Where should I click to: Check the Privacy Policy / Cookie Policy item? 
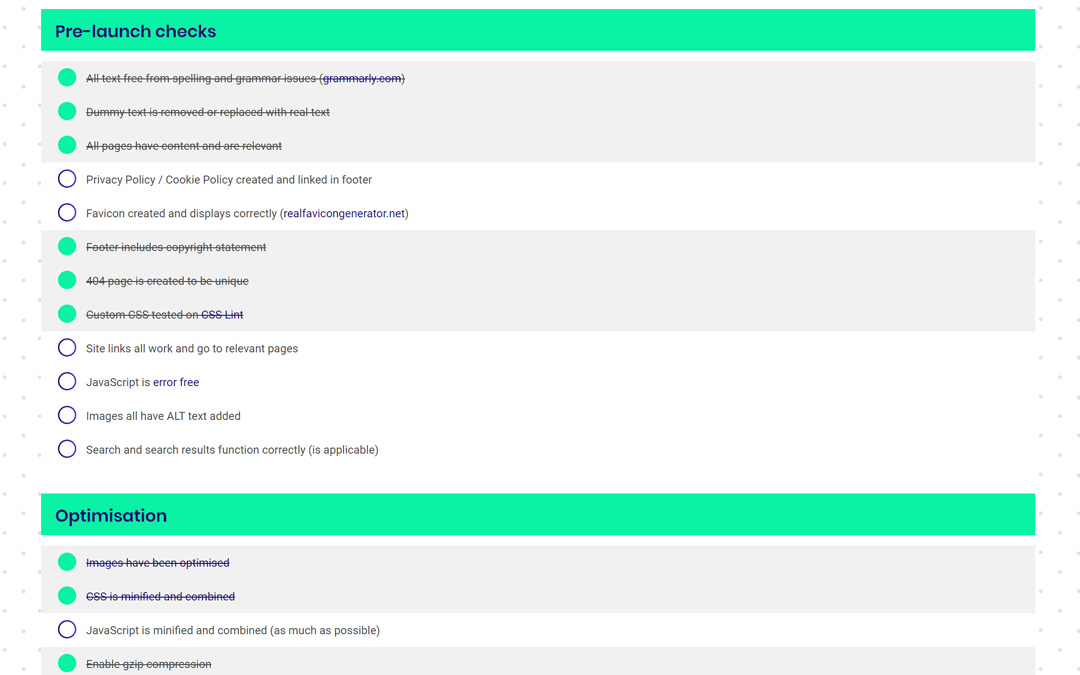point(67,178)
